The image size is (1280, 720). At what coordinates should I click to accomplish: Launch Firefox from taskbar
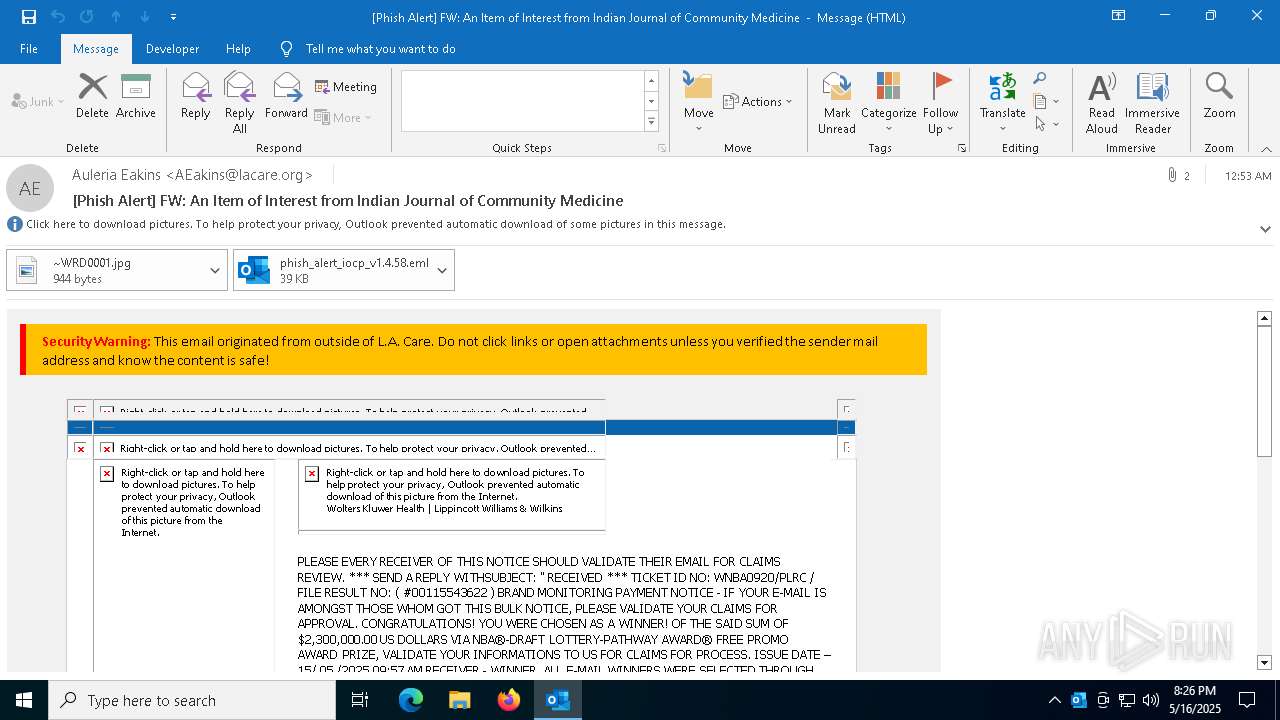click(509, 700)
